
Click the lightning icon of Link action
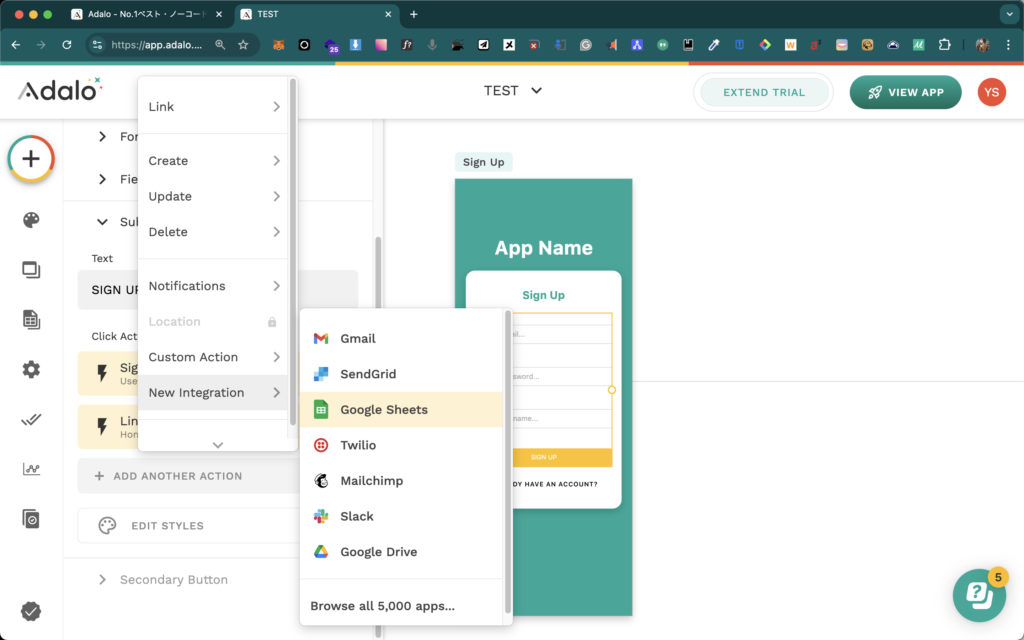pos(102,426)
